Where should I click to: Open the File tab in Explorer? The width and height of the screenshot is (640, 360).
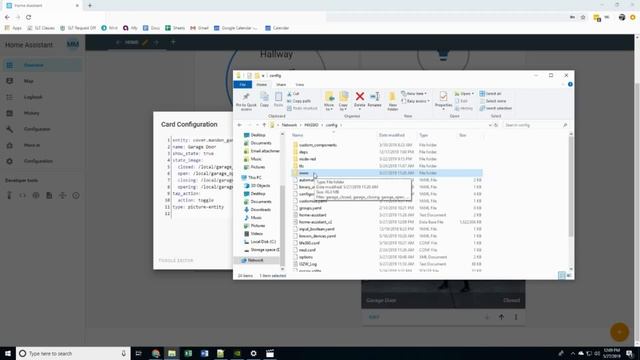(242, 84)
